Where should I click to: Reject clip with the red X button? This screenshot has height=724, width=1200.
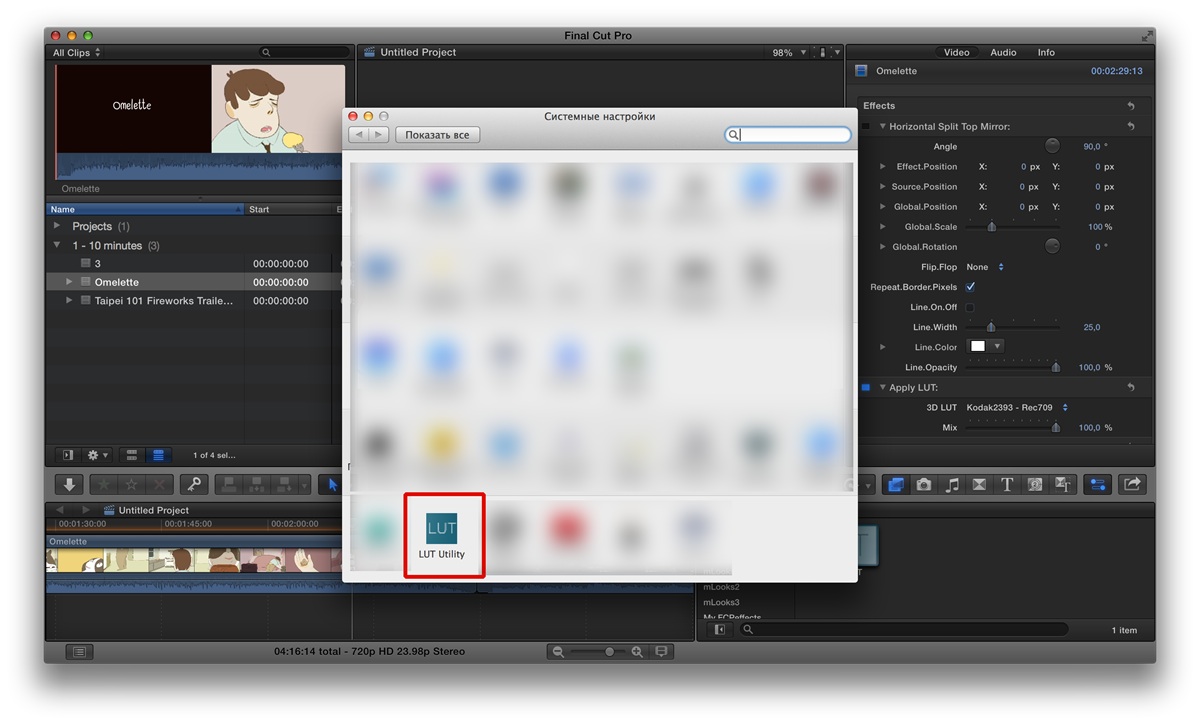[160, 484]
